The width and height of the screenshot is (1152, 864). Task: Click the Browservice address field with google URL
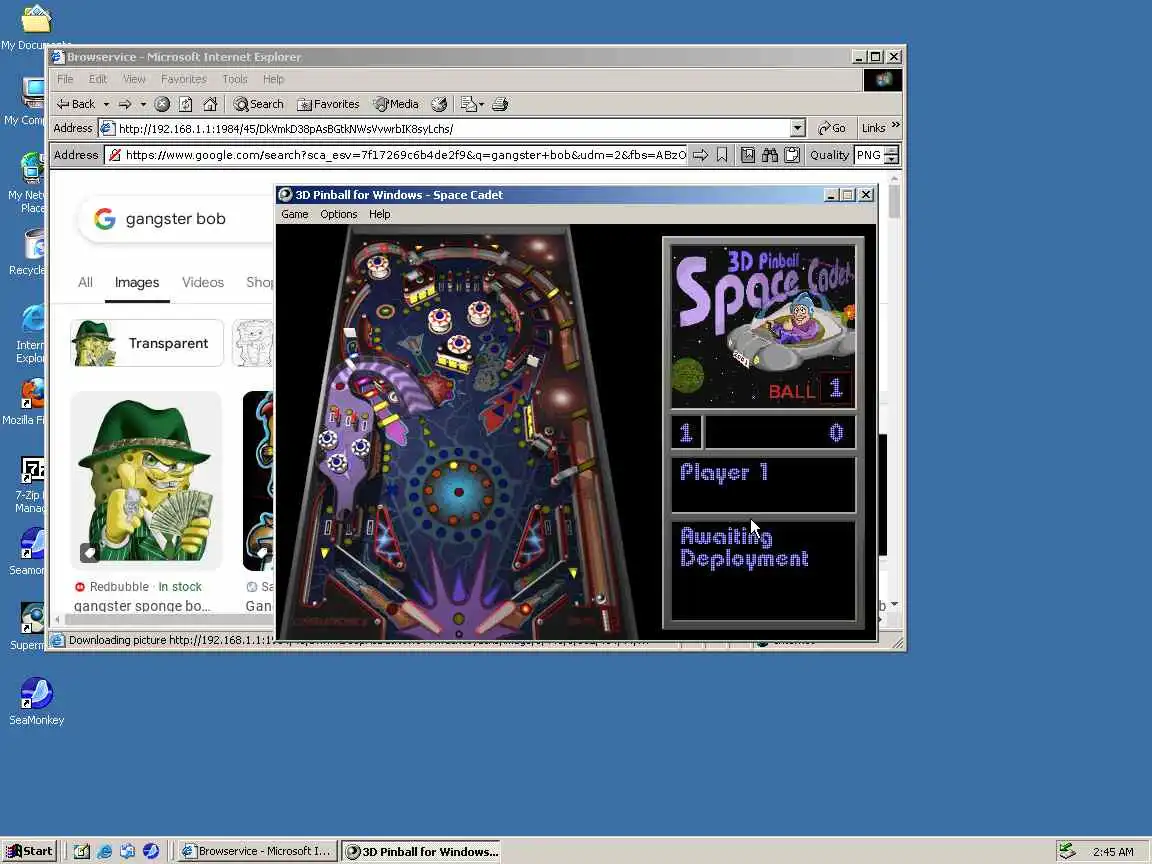pos(395,155)
